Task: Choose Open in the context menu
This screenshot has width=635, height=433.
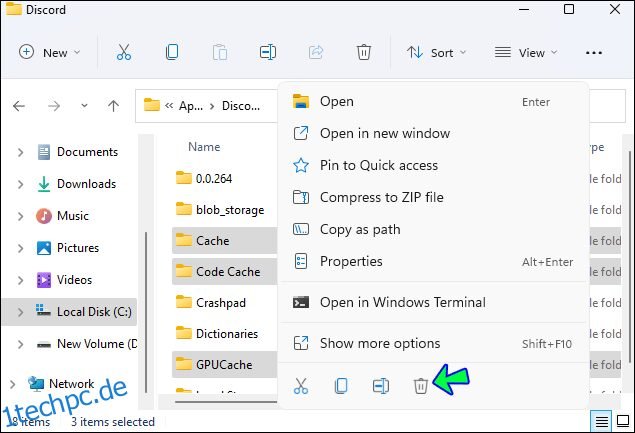Action: 433,102
